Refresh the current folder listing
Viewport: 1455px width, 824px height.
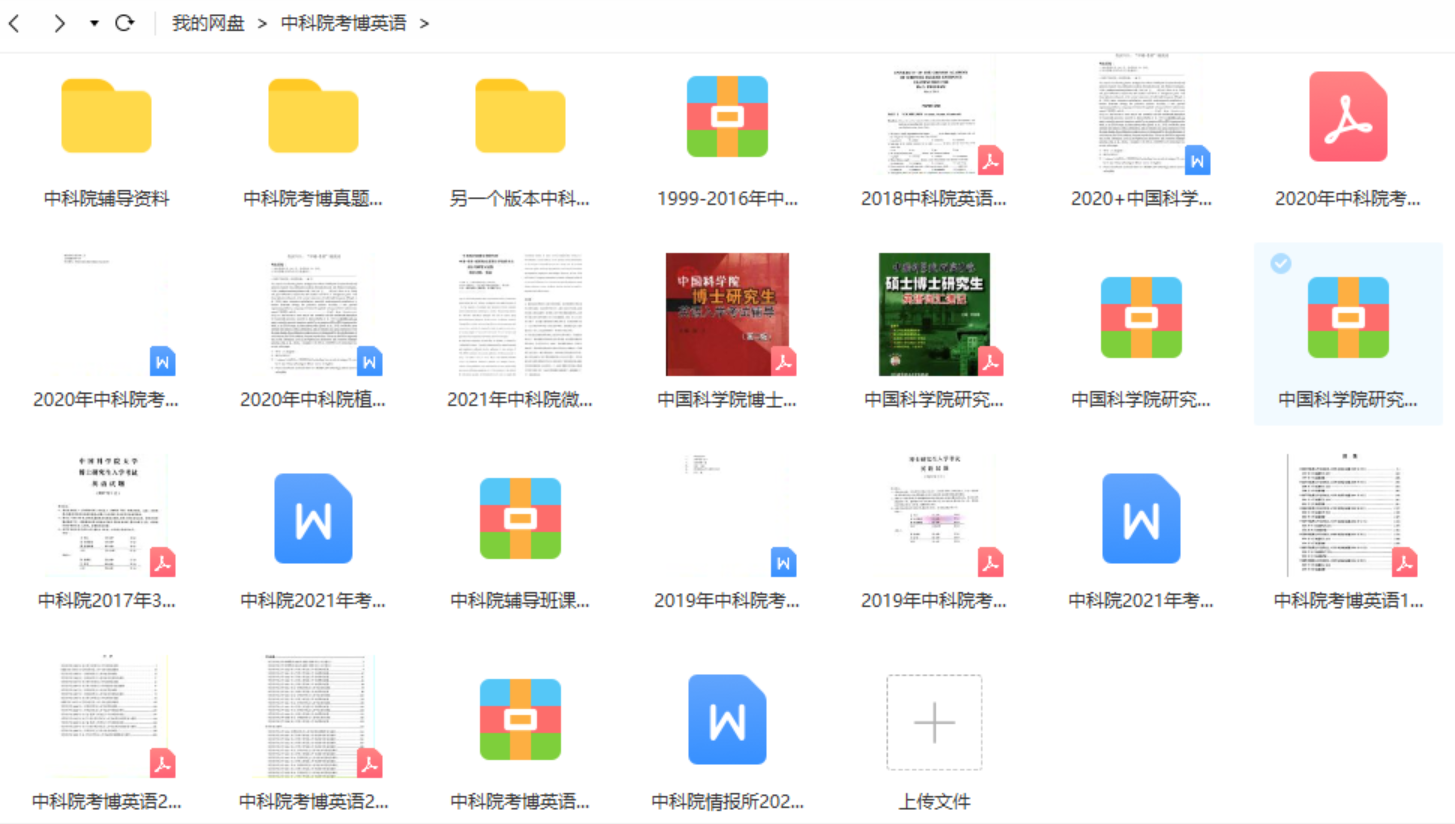[125, 24]
